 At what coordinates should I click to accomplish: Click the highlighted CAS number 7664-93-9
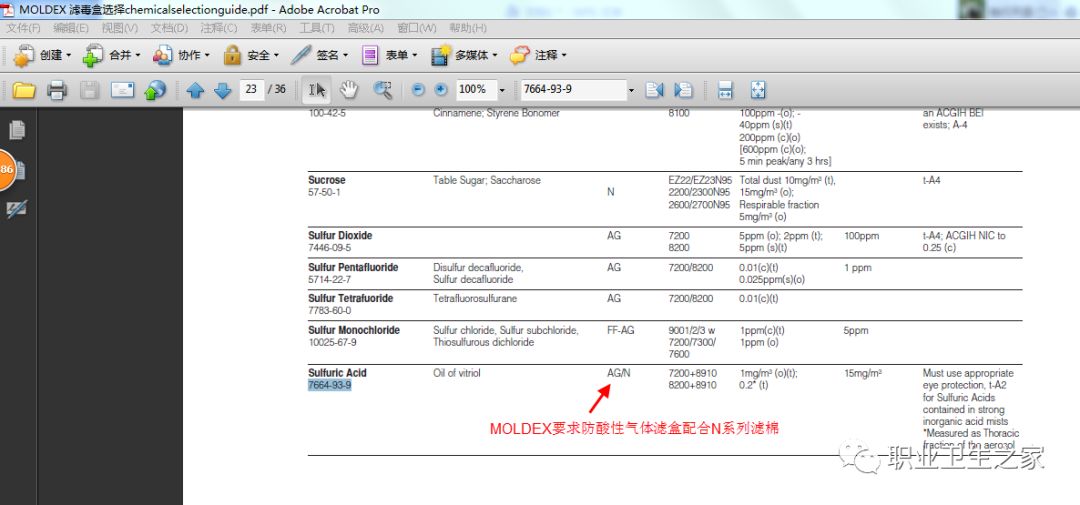coord(329,385)
